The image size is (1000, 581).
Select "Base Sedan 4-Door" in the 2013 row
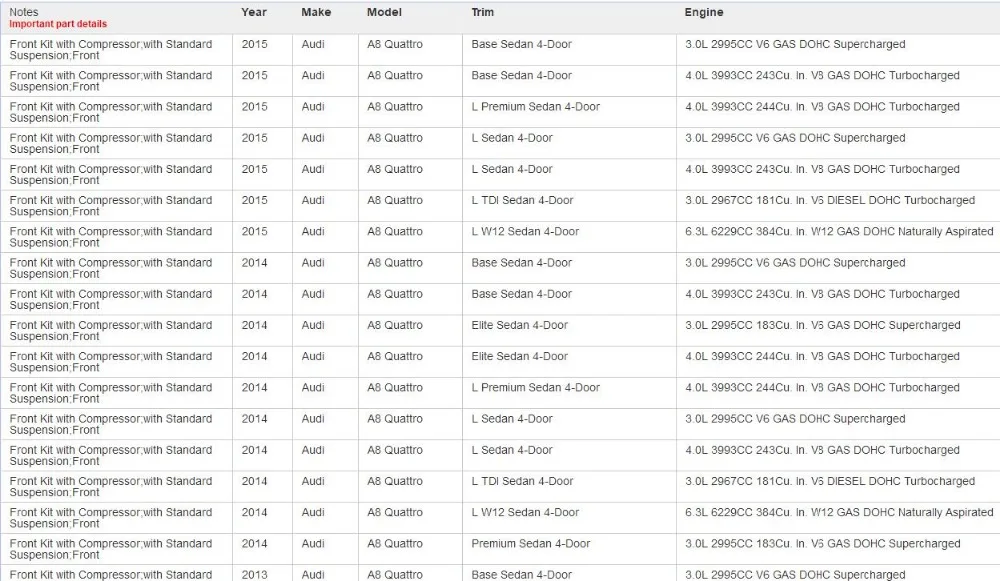[x=522, y=575]
